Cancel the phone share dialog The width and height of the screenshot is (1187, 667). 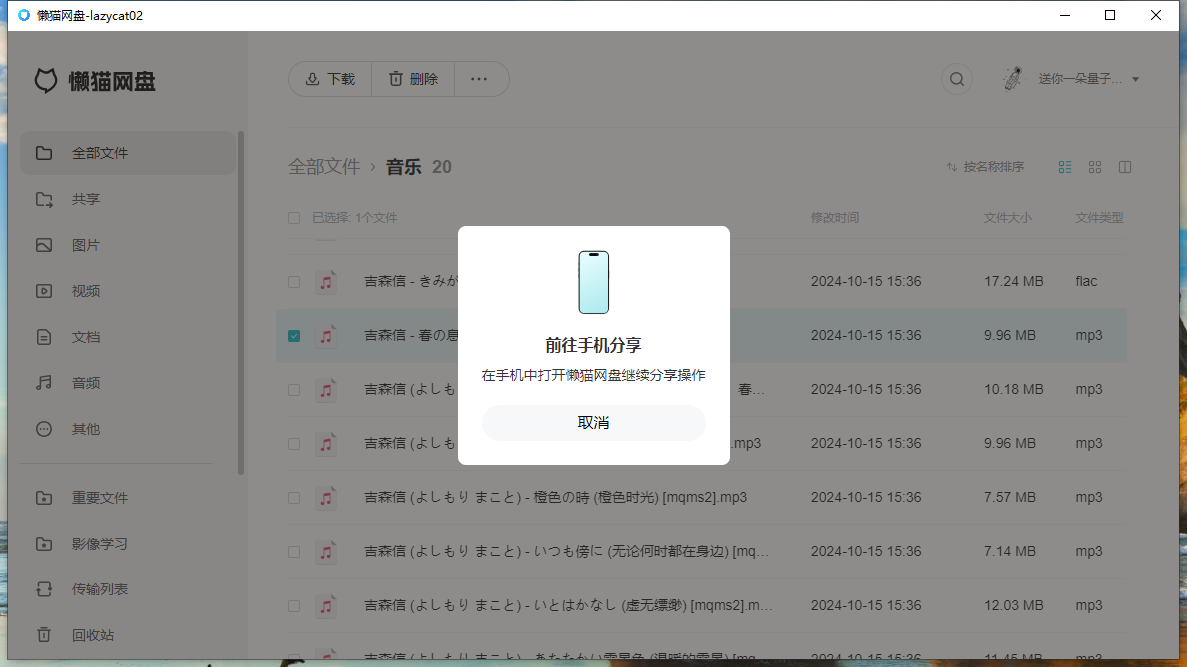594,422
